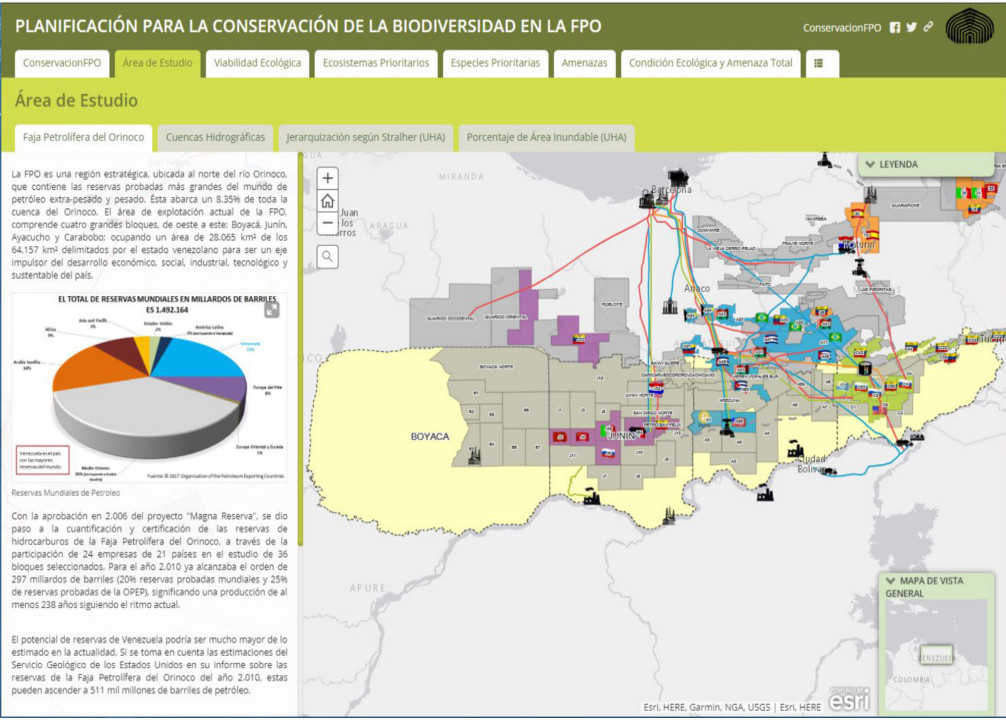Share the story on Twitter

click(912, 28)
